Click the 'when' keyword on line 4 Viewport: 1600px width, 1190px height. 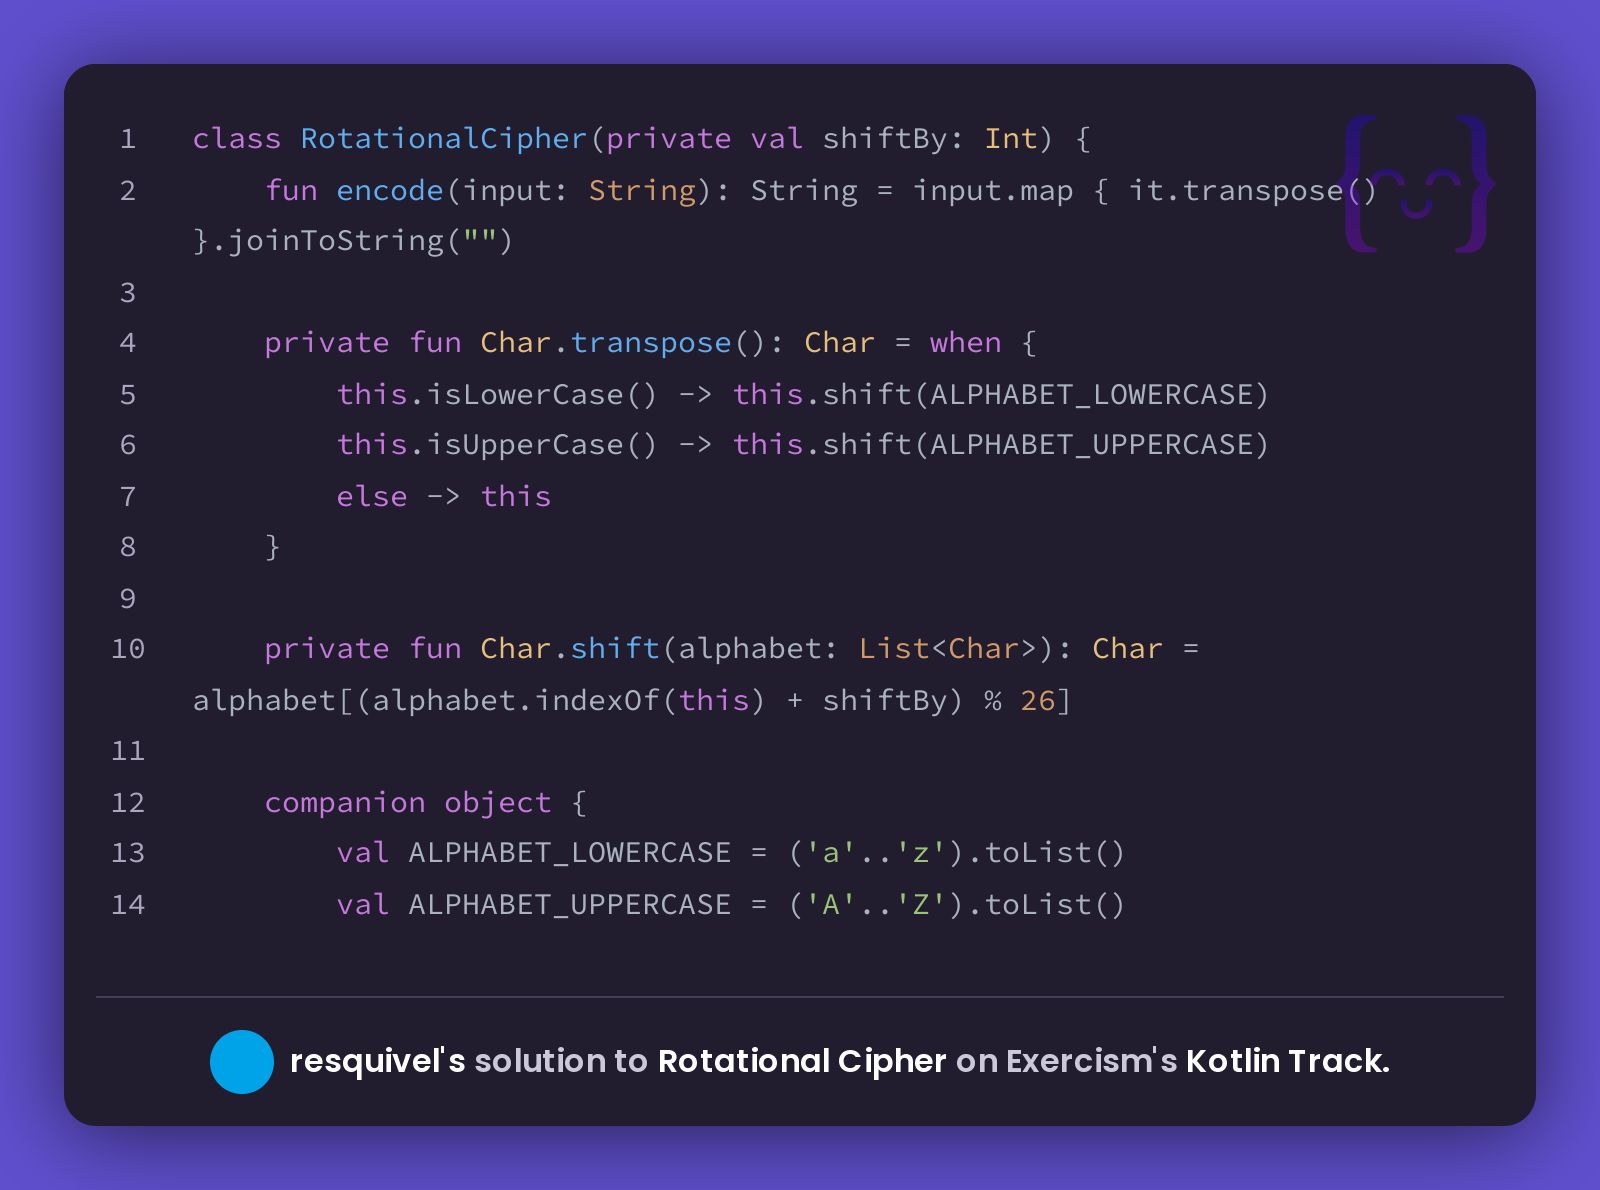pos(965,343)
